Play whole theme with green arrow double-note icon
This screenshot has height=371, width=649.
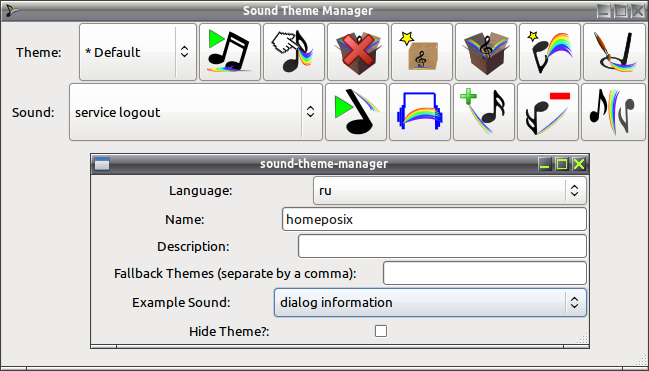tap(230, 52)
